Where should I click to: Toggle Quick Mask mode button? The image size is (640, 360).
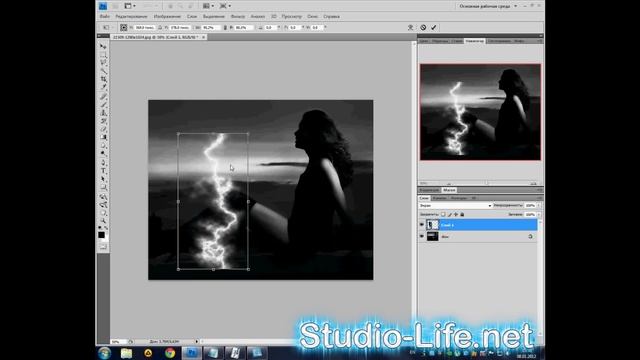103,247
